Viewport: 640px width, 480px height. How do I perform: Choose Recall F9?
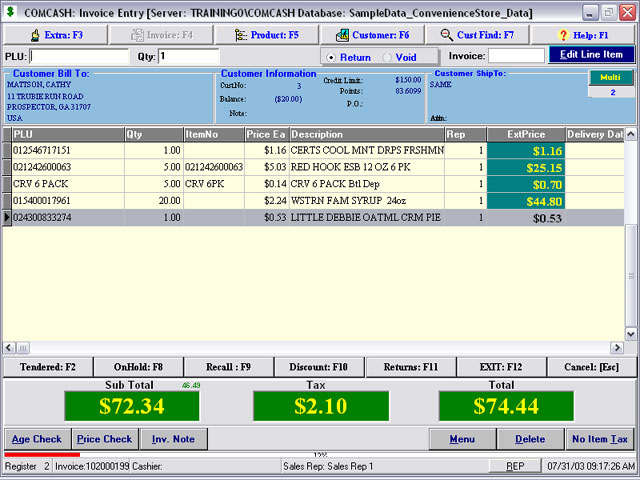point(229,367)
